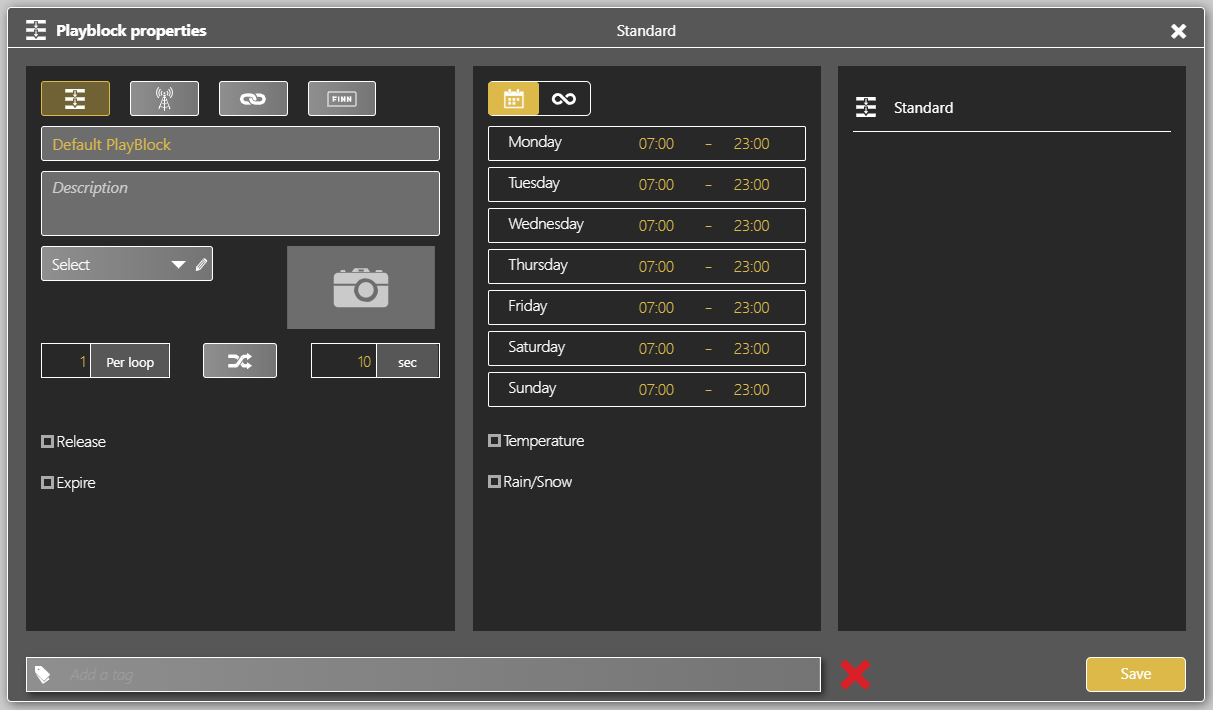Select the playblock settings tab icon
The height and width of the screenshot is (710, 1213).
point(75,98)
